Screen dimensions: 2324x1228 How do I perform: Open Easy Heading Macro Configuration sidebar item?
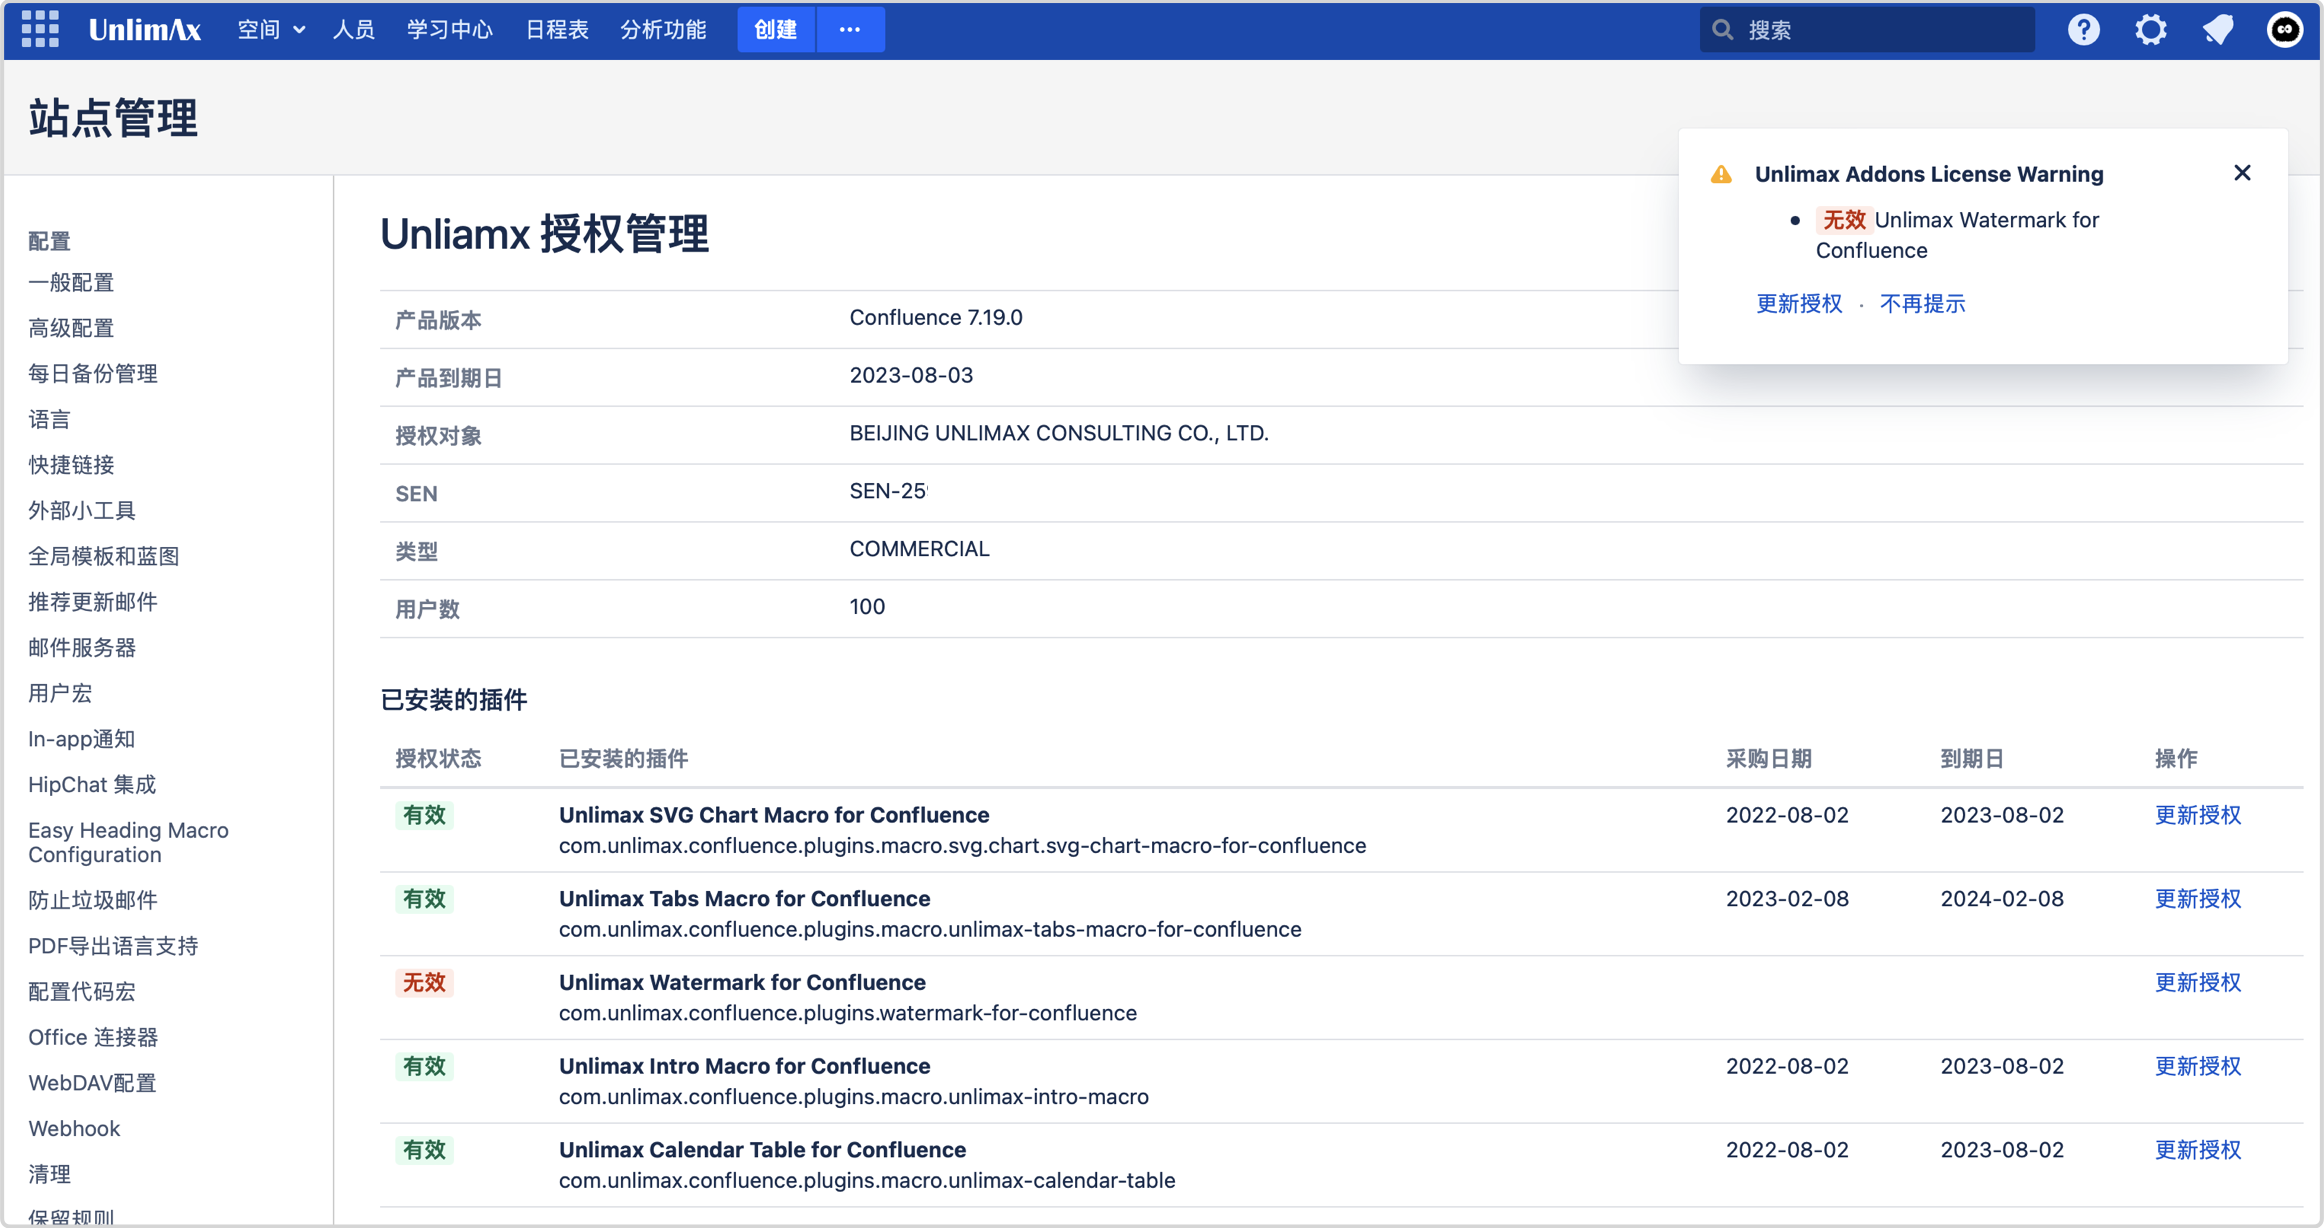[x=128, y=842]
